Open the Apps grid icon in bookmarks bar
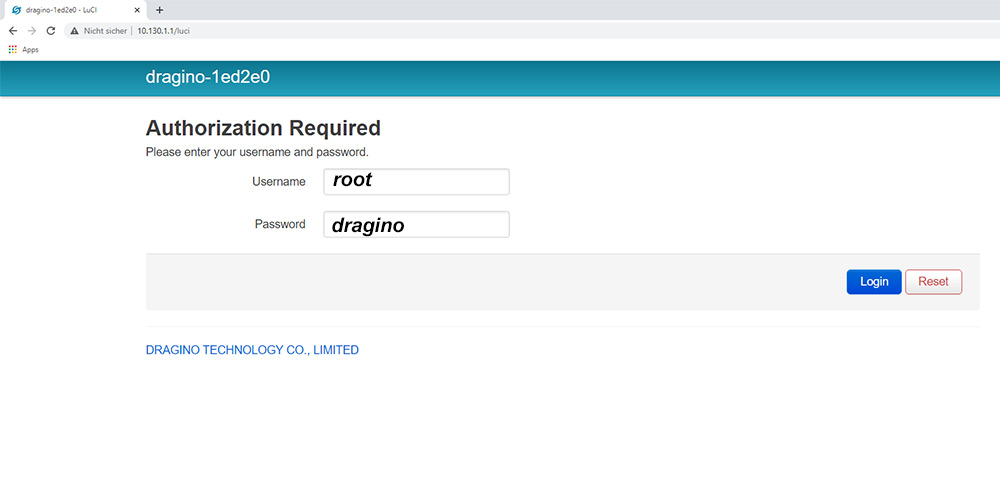The image size is (1000, 500). pyautogui.click(x=13, y=50)
